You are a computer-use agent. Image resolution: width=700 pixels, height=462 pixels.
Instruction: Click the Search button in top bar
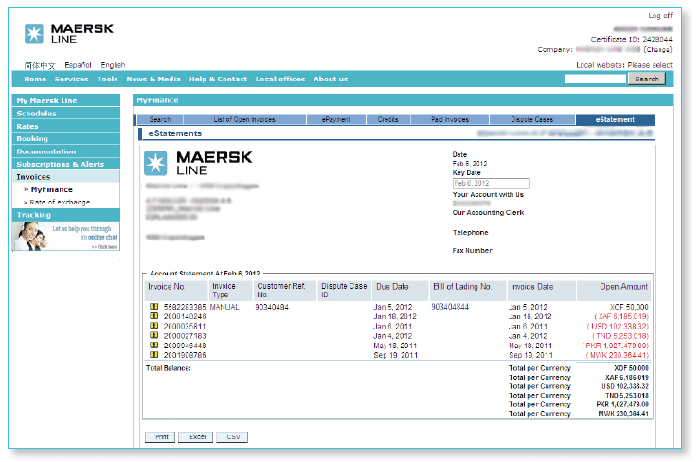tap(646, 79)
